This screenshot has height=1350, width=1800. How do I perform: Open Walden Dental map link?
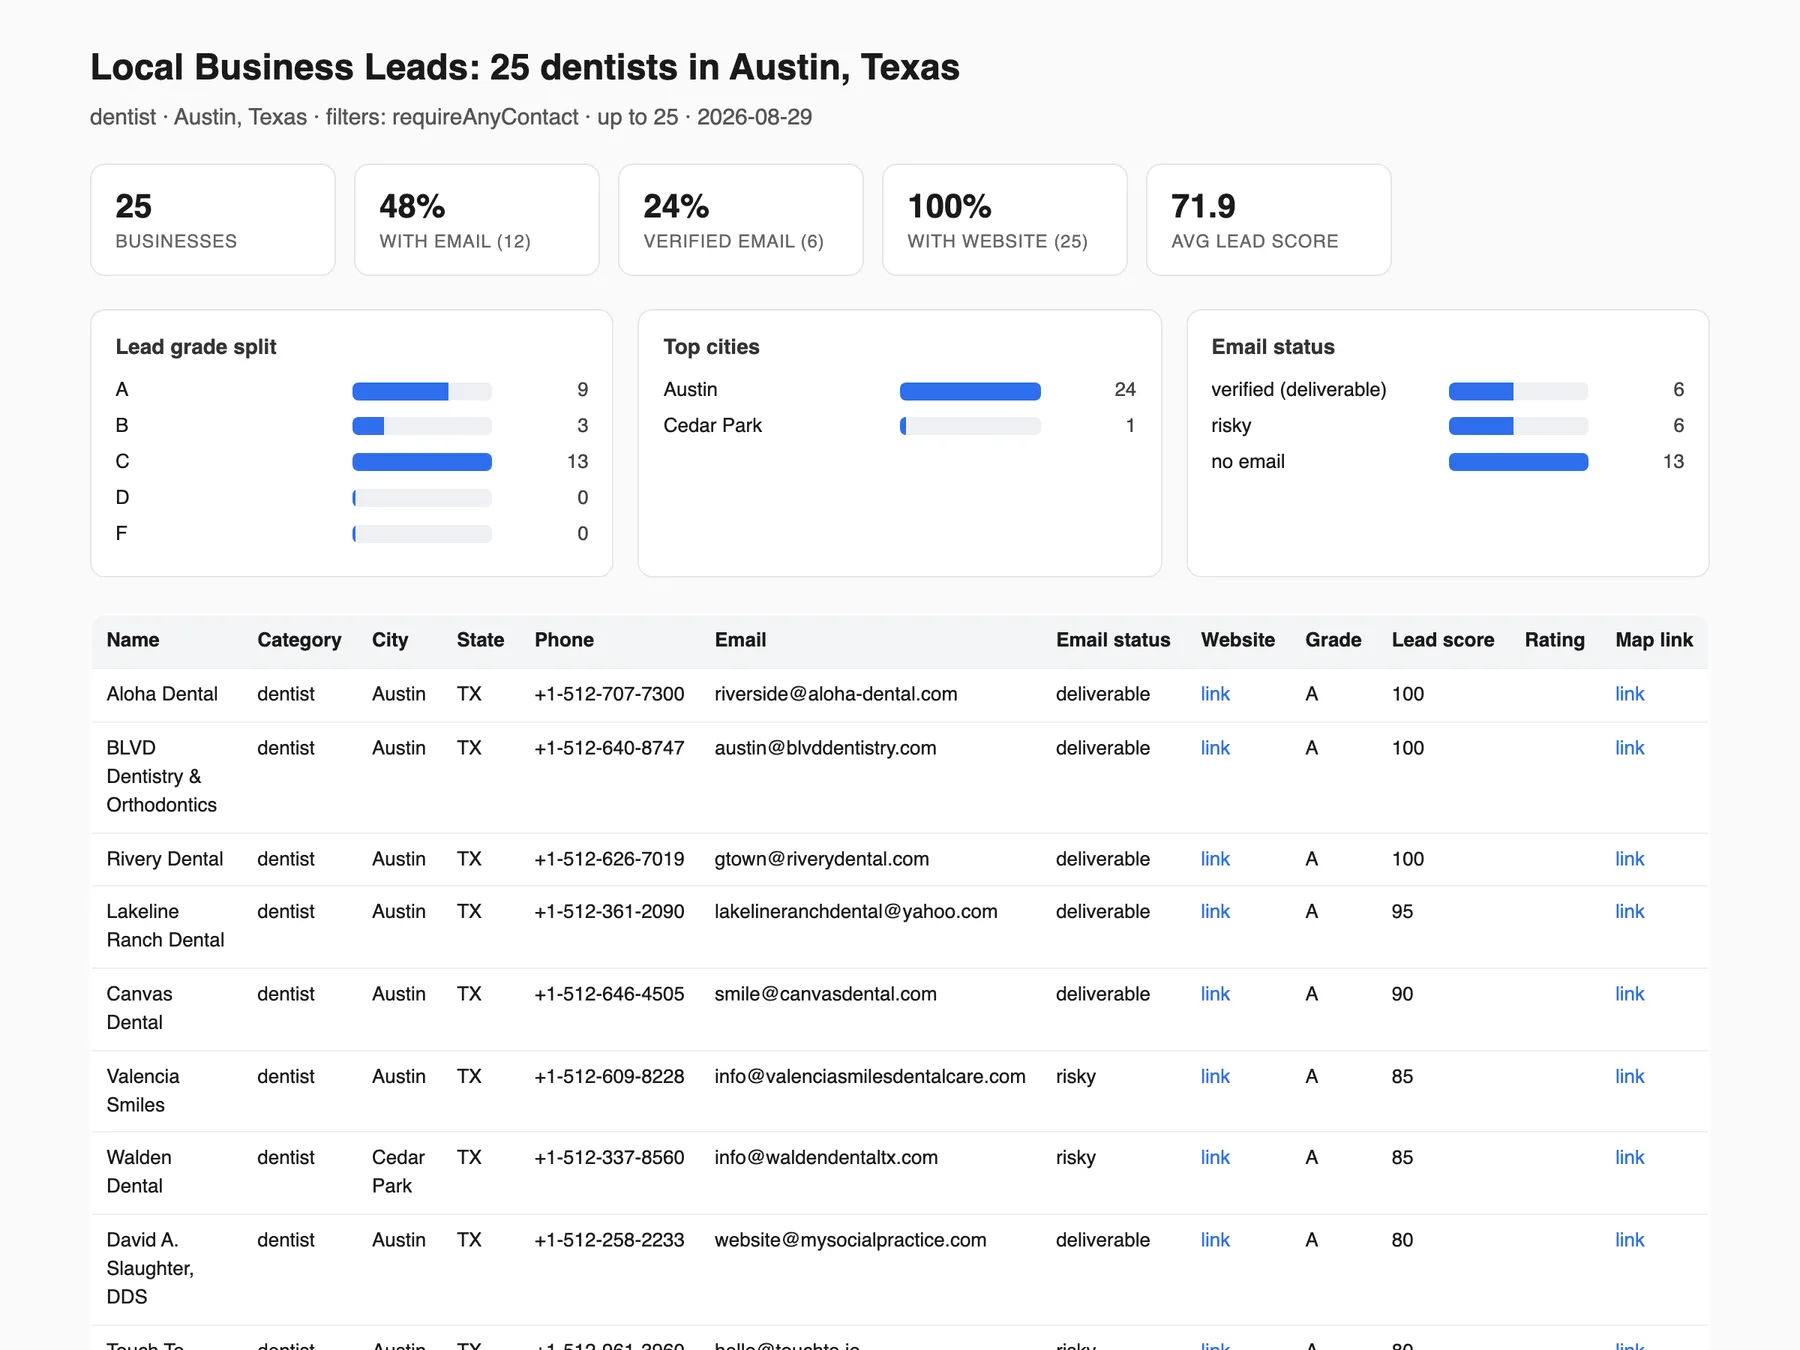[1629, 1157]
